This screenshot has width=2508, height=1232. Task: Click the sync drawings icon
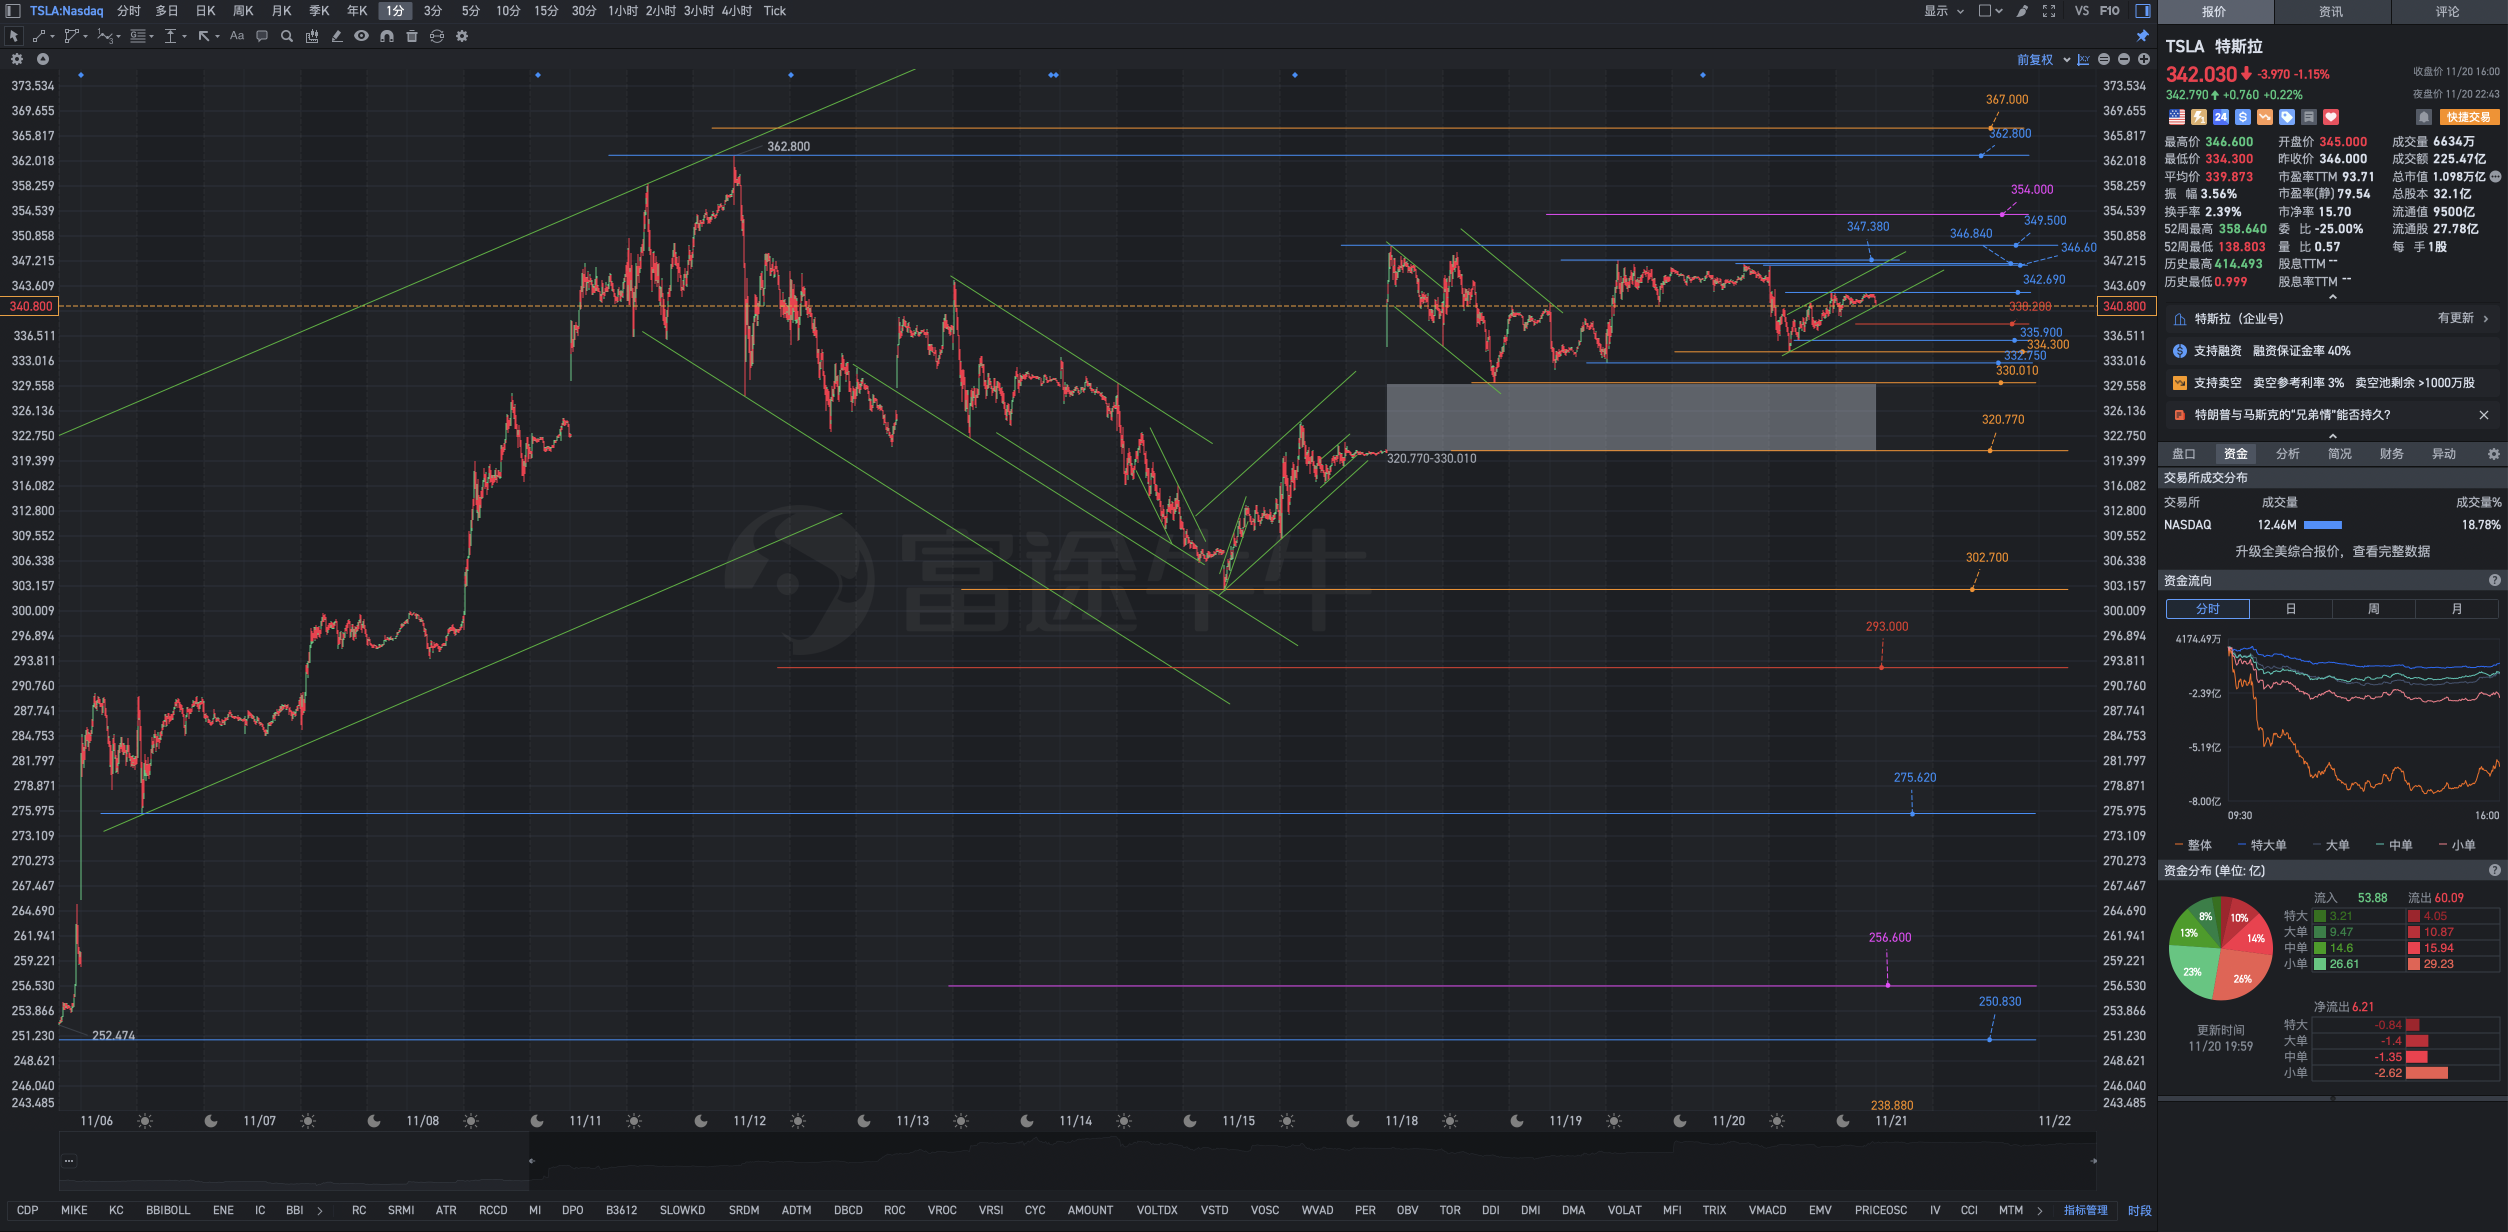point(437,36)
